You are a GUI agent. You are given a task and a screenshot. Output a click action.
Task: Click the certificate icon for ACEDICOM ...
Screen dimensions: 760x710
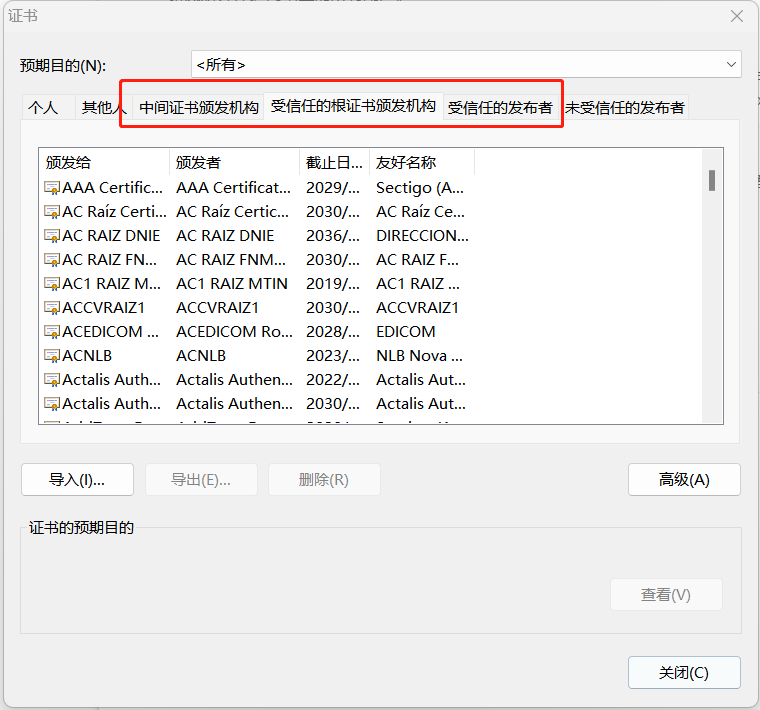pyautogui.click(x=52, y=331)
